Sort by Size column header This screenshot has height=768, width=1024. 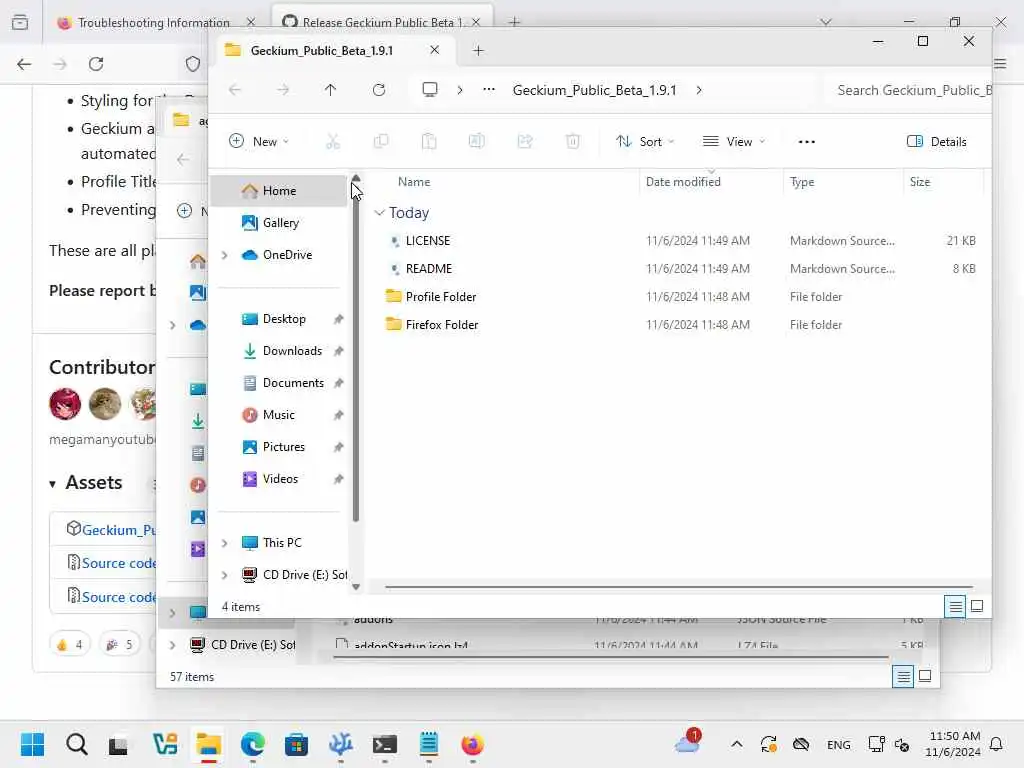pyautogui.click(x=920, y=182)
